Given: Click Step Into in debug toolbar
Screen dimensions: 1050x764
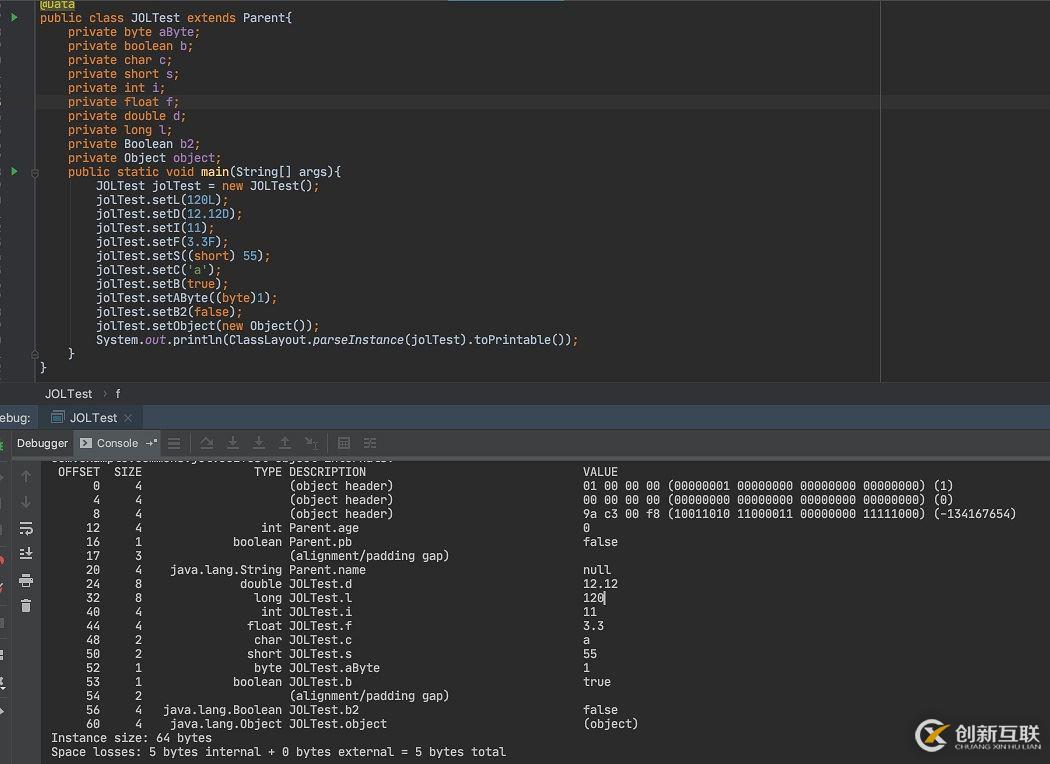Looking at the screenshot, I should pyautogui.click(x=233, y=443).
